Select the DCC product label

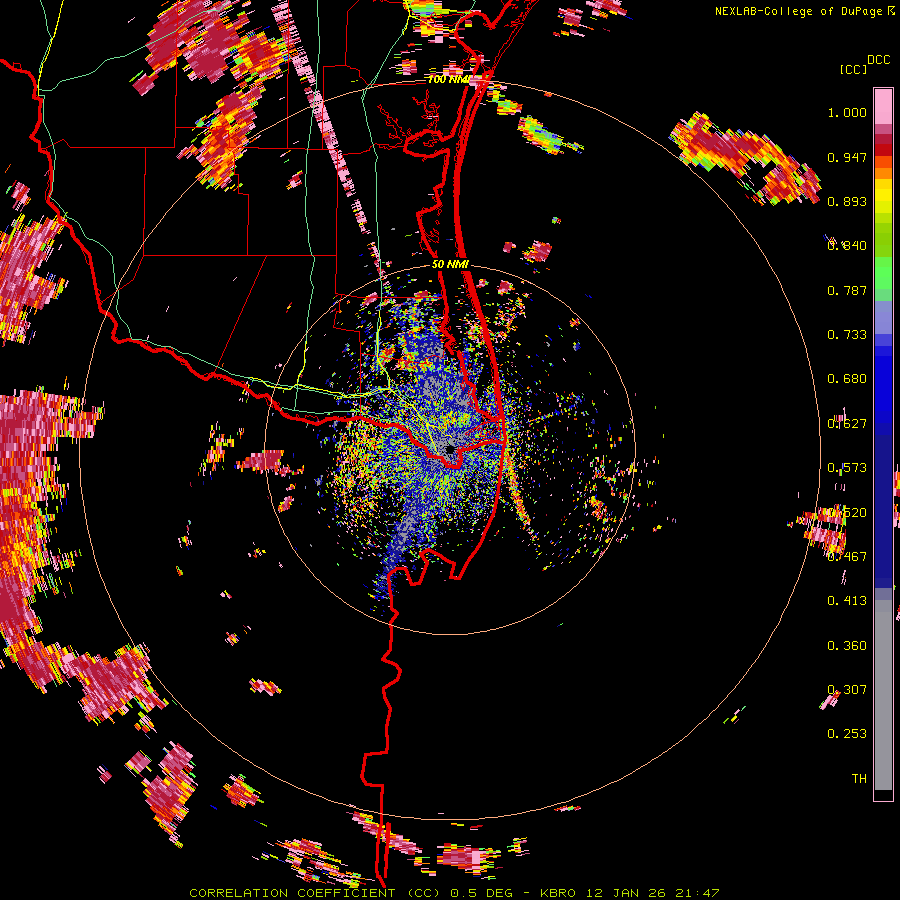pos(878,60)
